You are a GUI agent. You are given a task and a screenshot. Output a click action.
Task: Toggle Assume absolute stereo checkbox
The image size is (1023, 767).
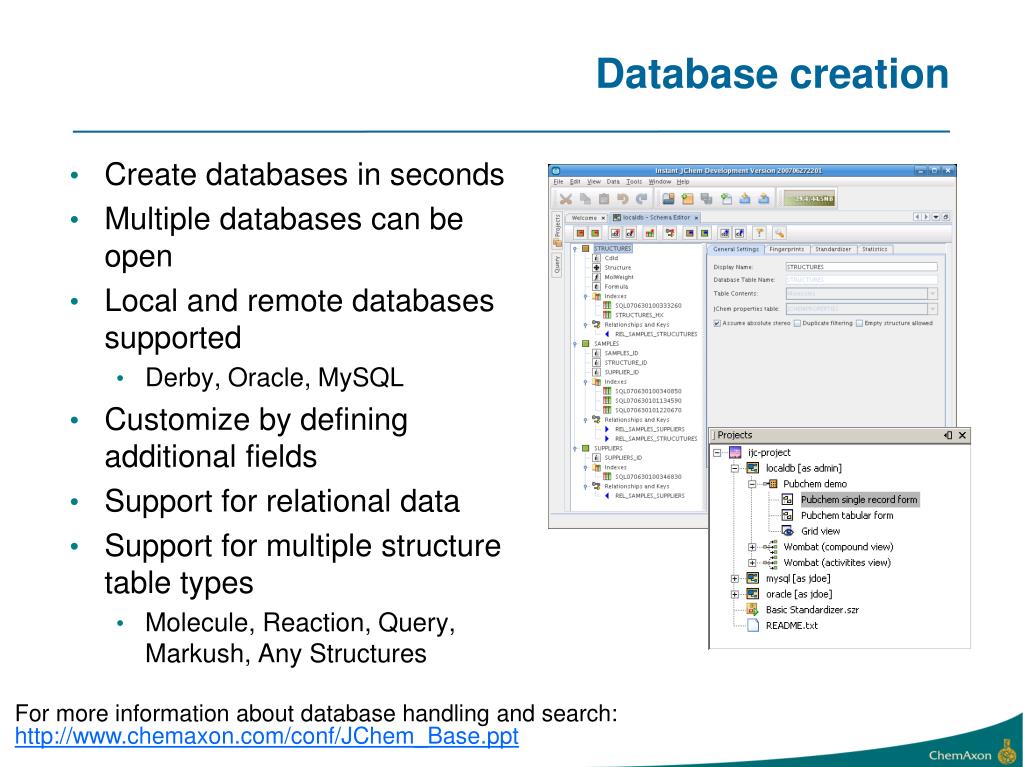point(717,323)
